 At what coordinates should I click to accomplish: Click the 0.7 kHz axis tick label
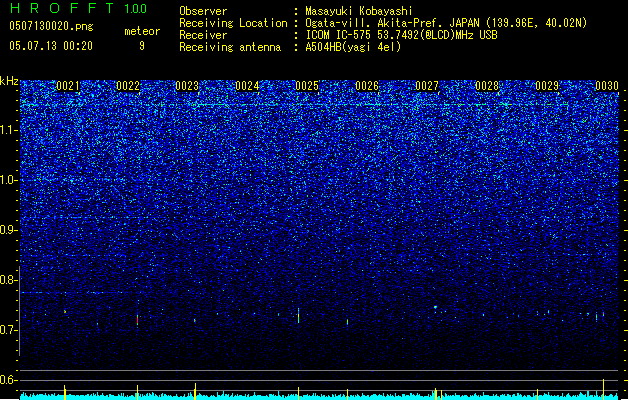click(8, 330)
